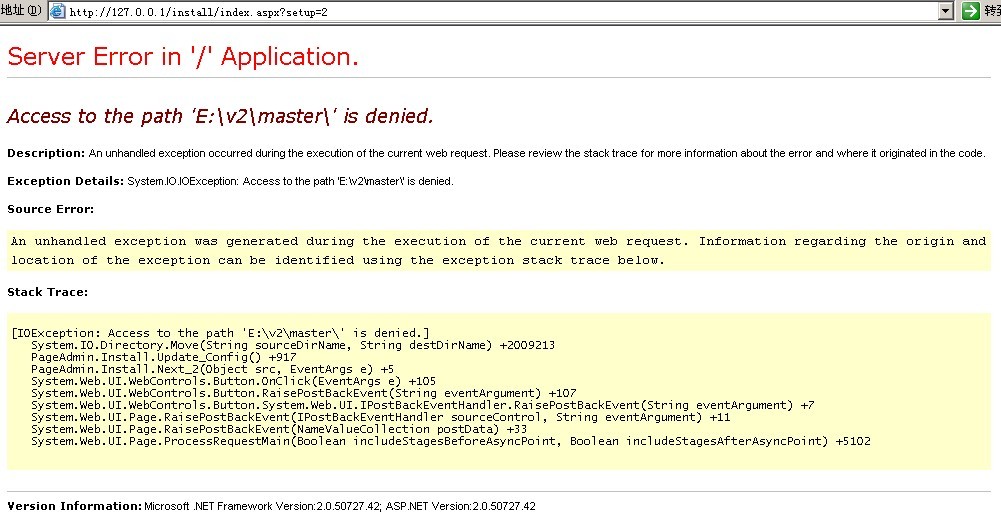
Task: Click the PageAdmin.Install.Update_Config() stack line
Action: 163,357
